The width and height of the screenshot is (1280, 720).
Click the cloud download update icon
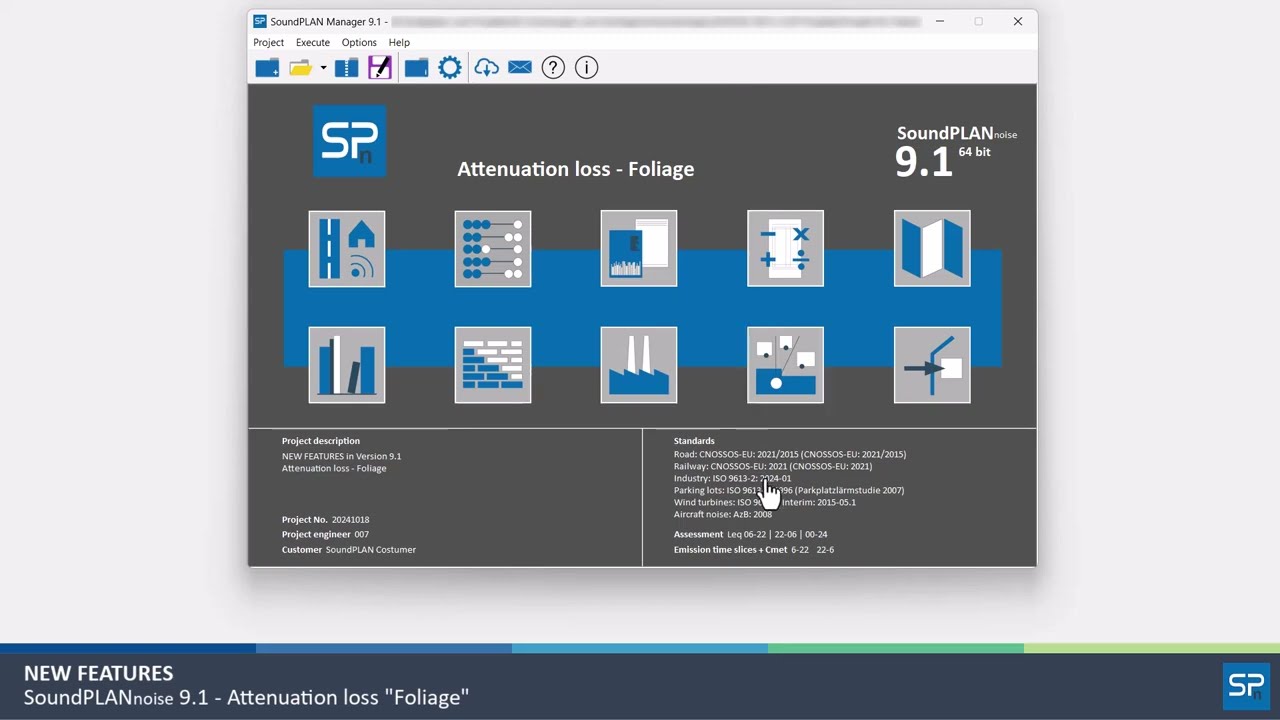pyautogui.click(x=486, y=67)
